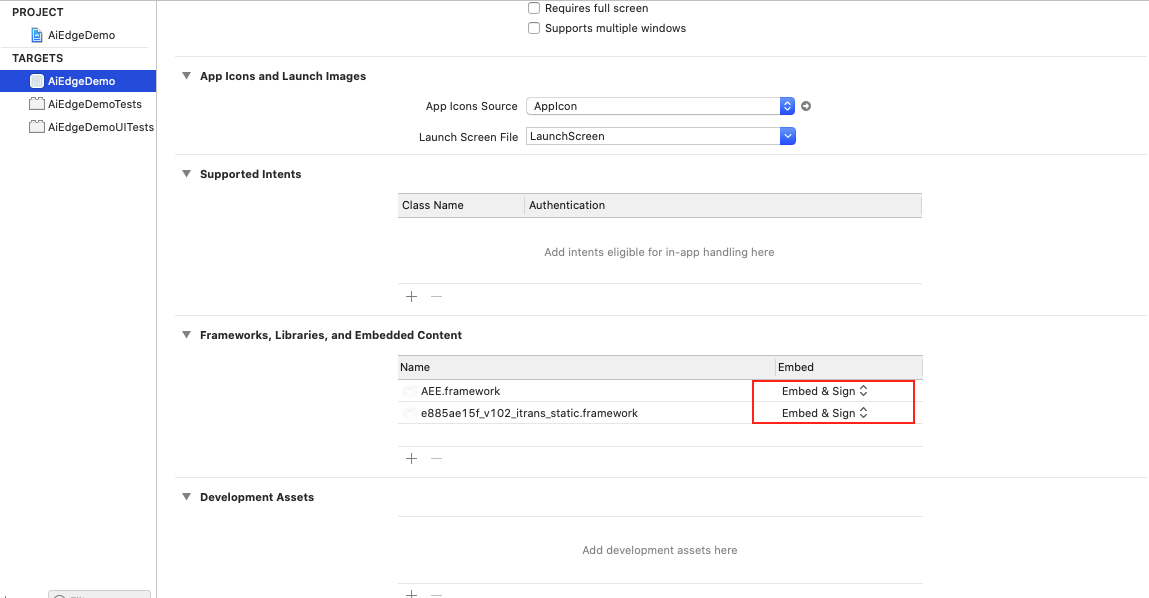Click minus icon to remove selected framework
This screenshot has width=1149, height=598.
point(436,458)
